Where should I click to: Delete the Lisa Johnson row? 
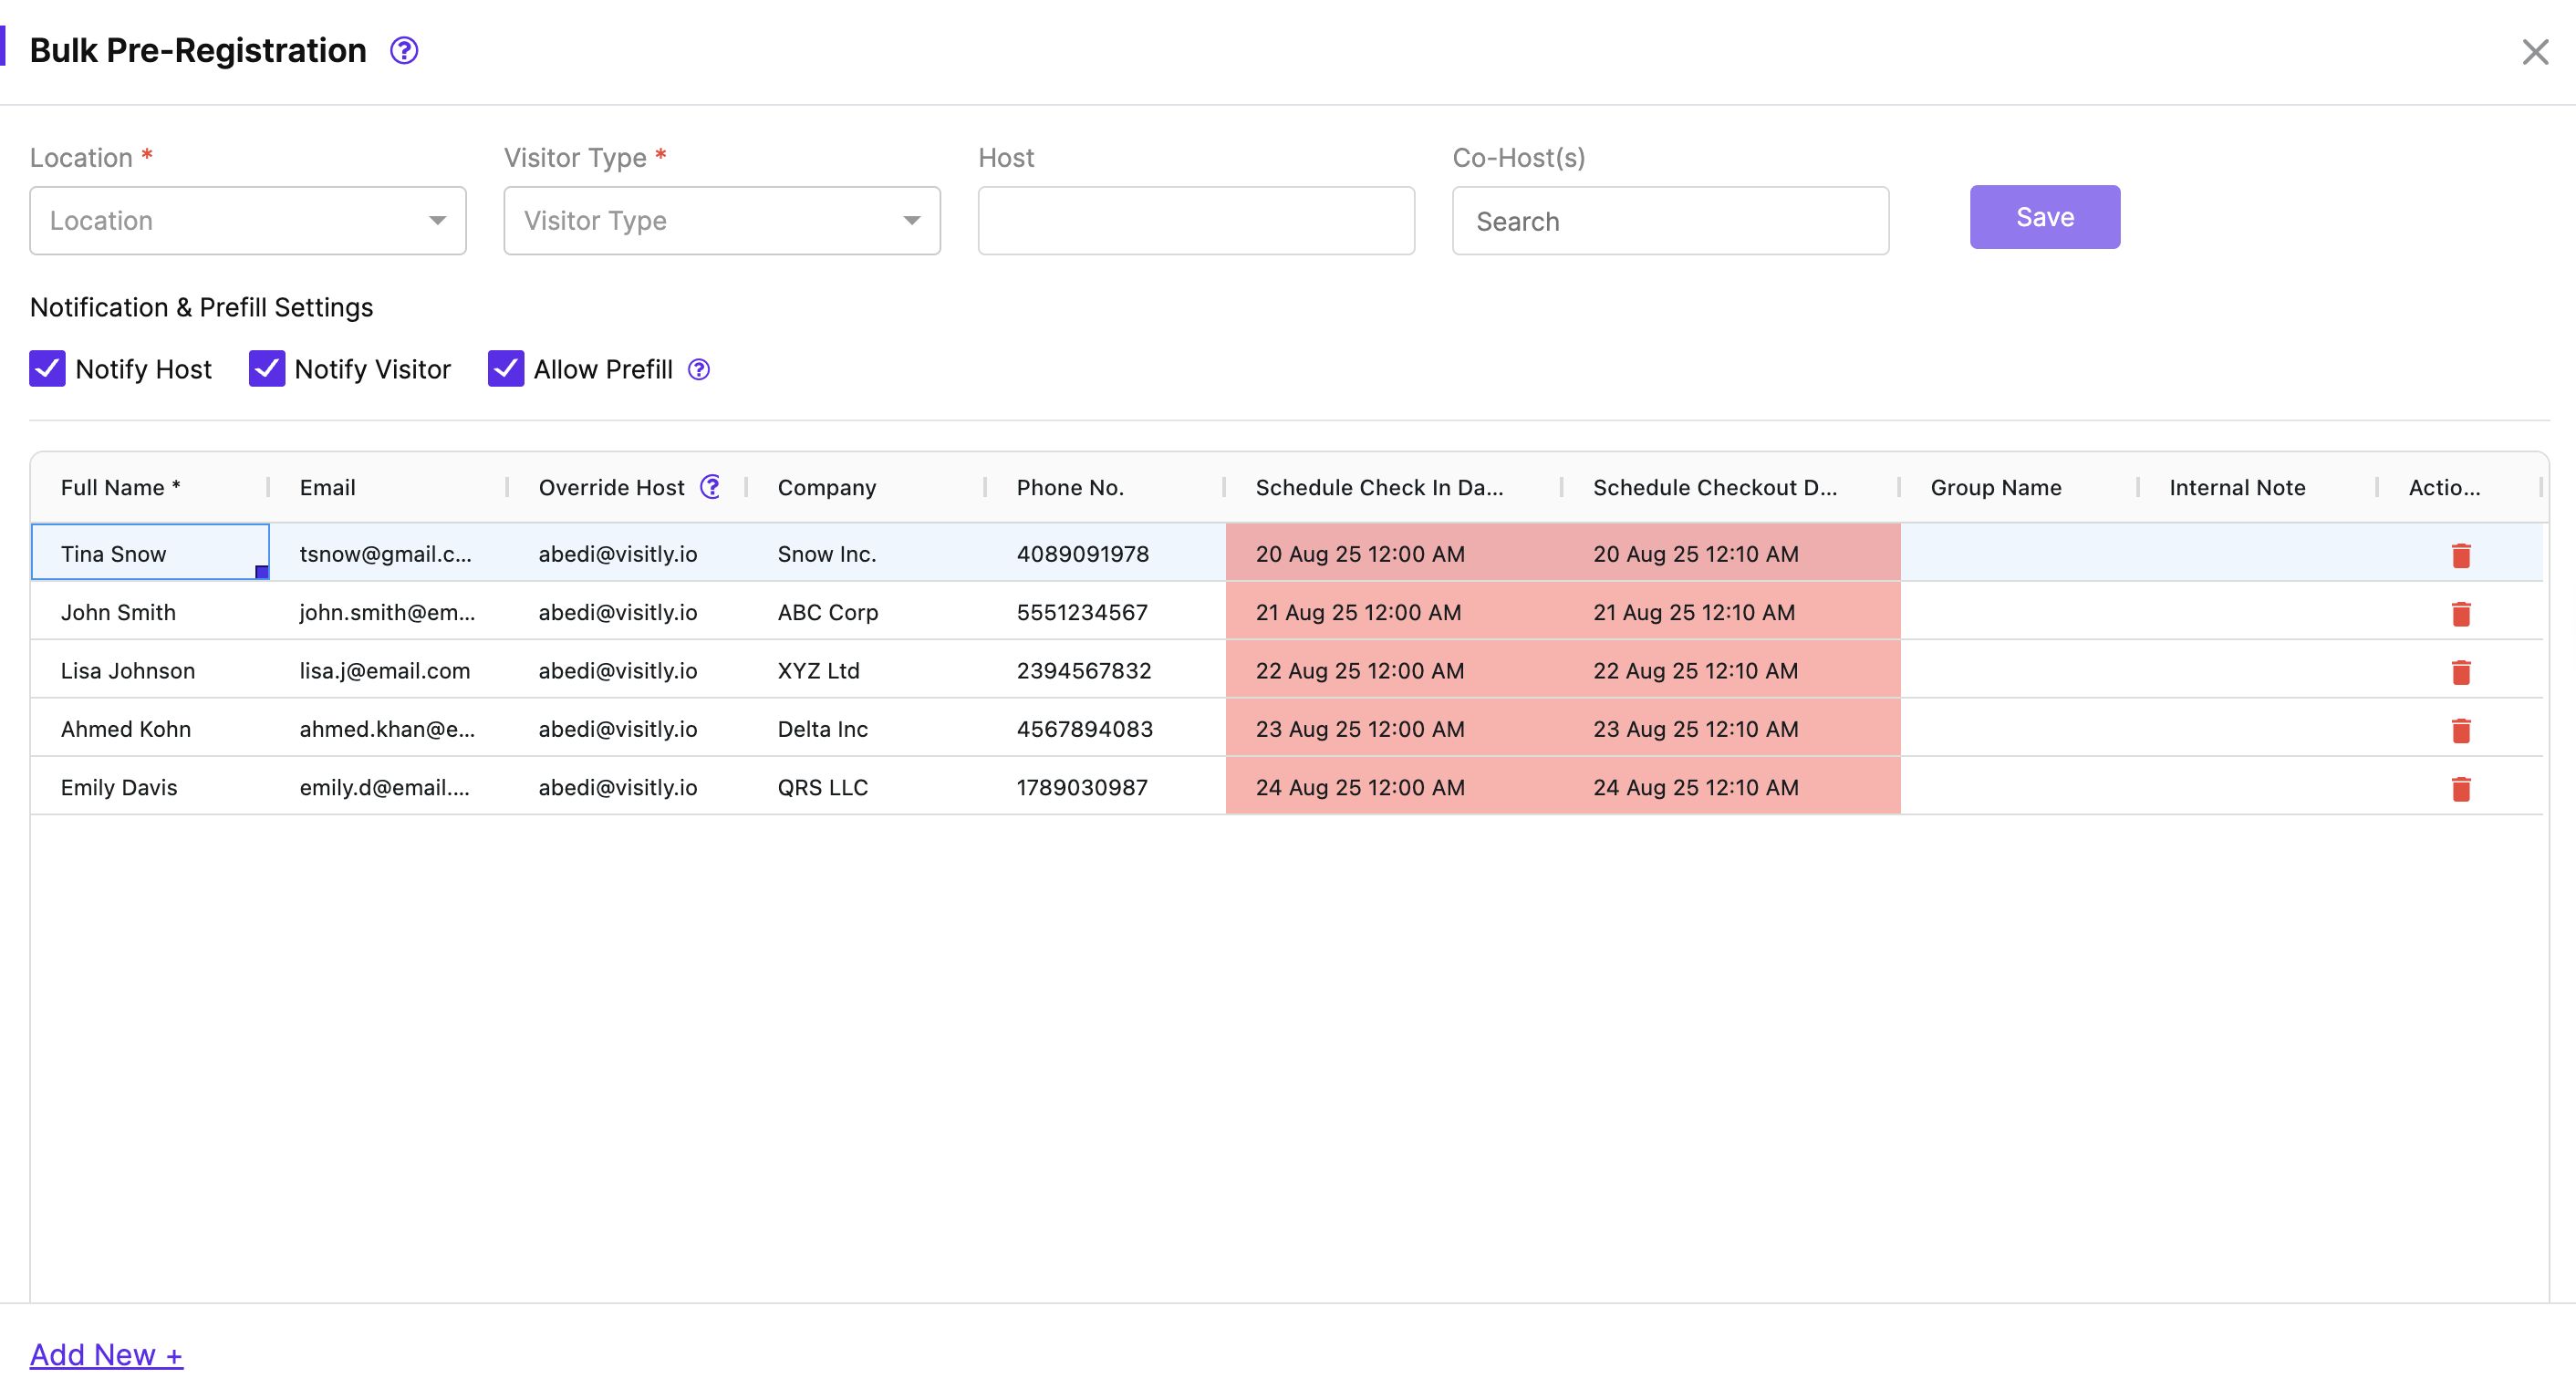point(2461,672)
